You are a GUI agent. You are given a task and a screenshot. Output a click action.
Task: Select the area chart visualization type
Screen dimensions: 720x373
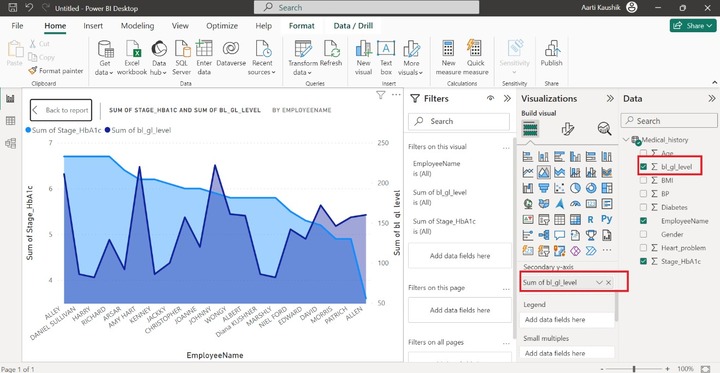(x=544, y=172)
